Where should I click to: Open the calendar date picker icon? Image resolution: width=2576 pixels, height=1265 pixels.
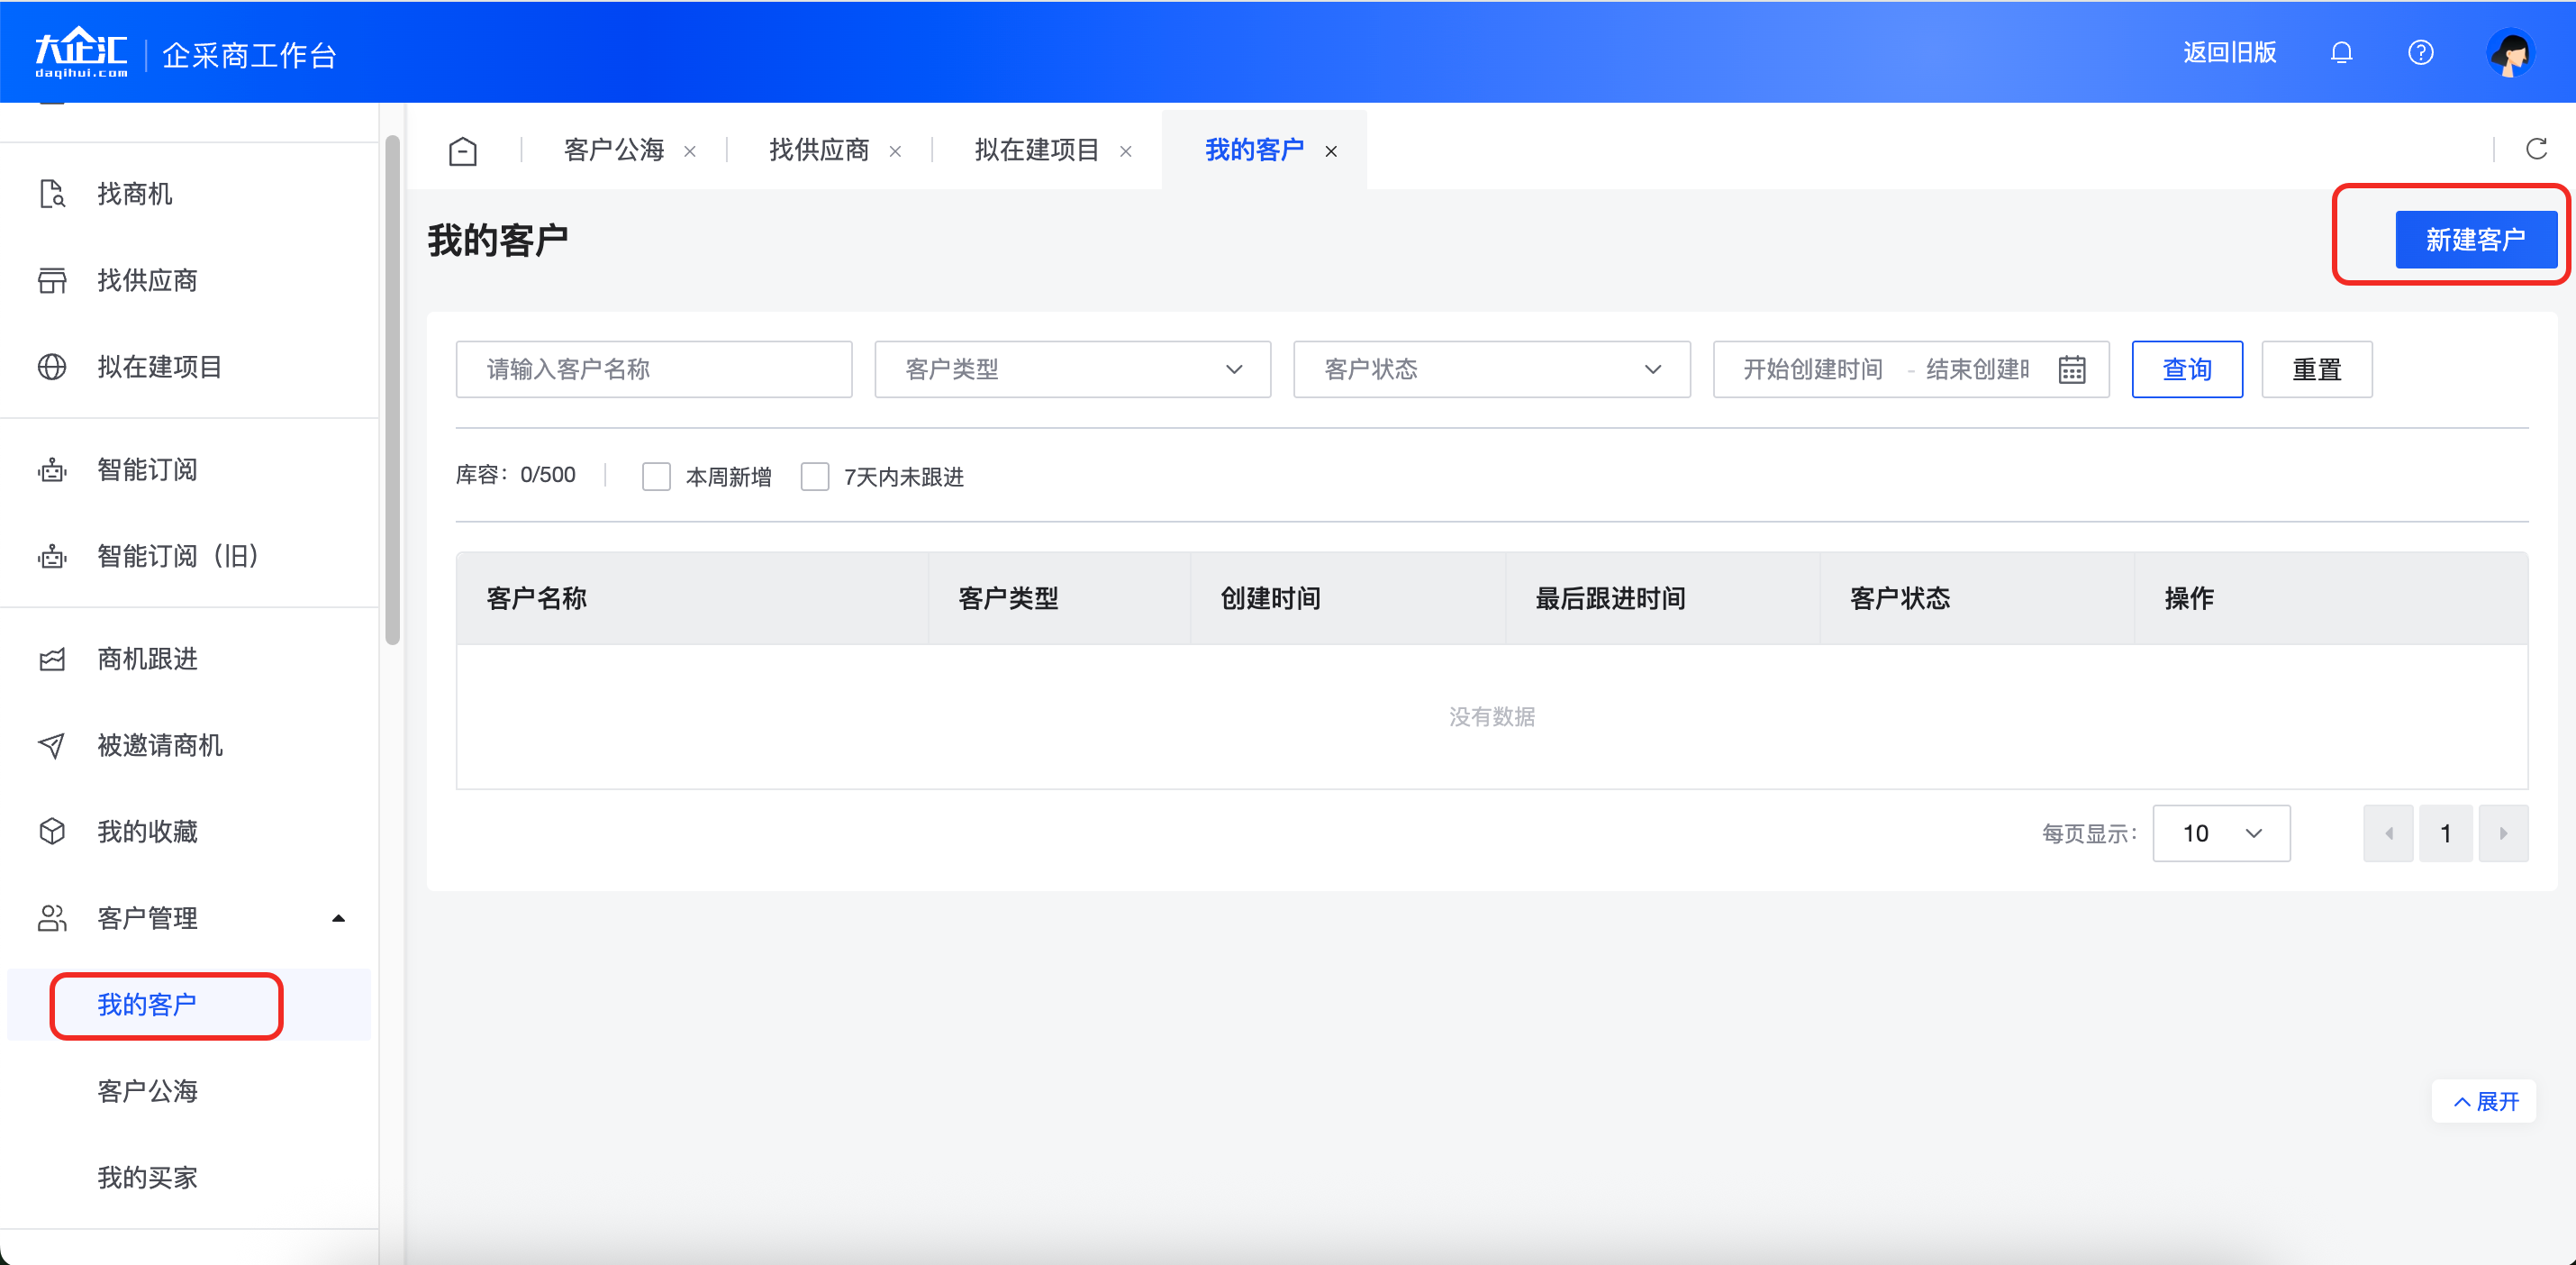(2072, 370)
